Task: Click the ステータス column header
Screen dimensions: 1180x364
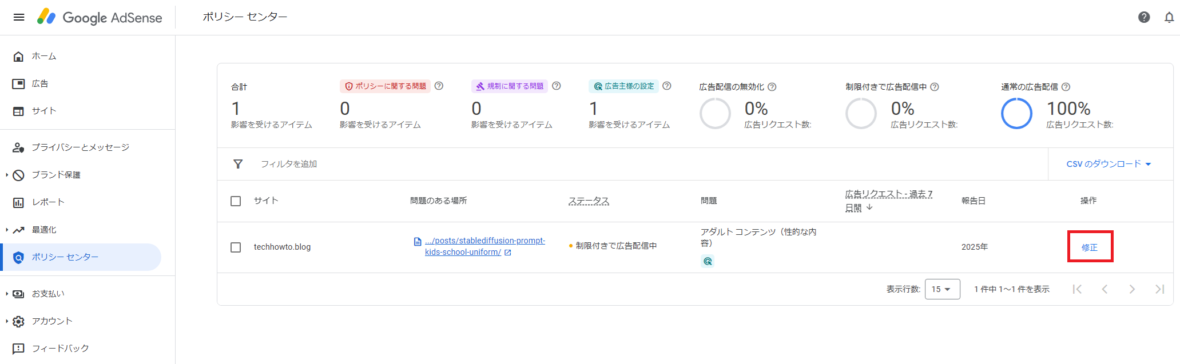Action: coord(588,201)
